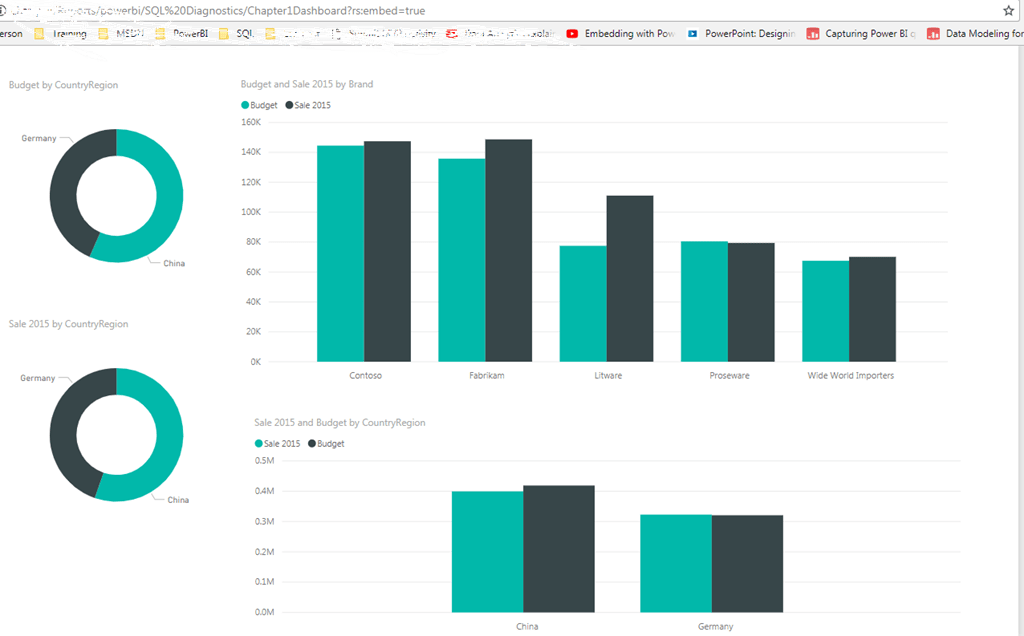
Task: Select the Contoso Budget bar
Action: point(341,250)
